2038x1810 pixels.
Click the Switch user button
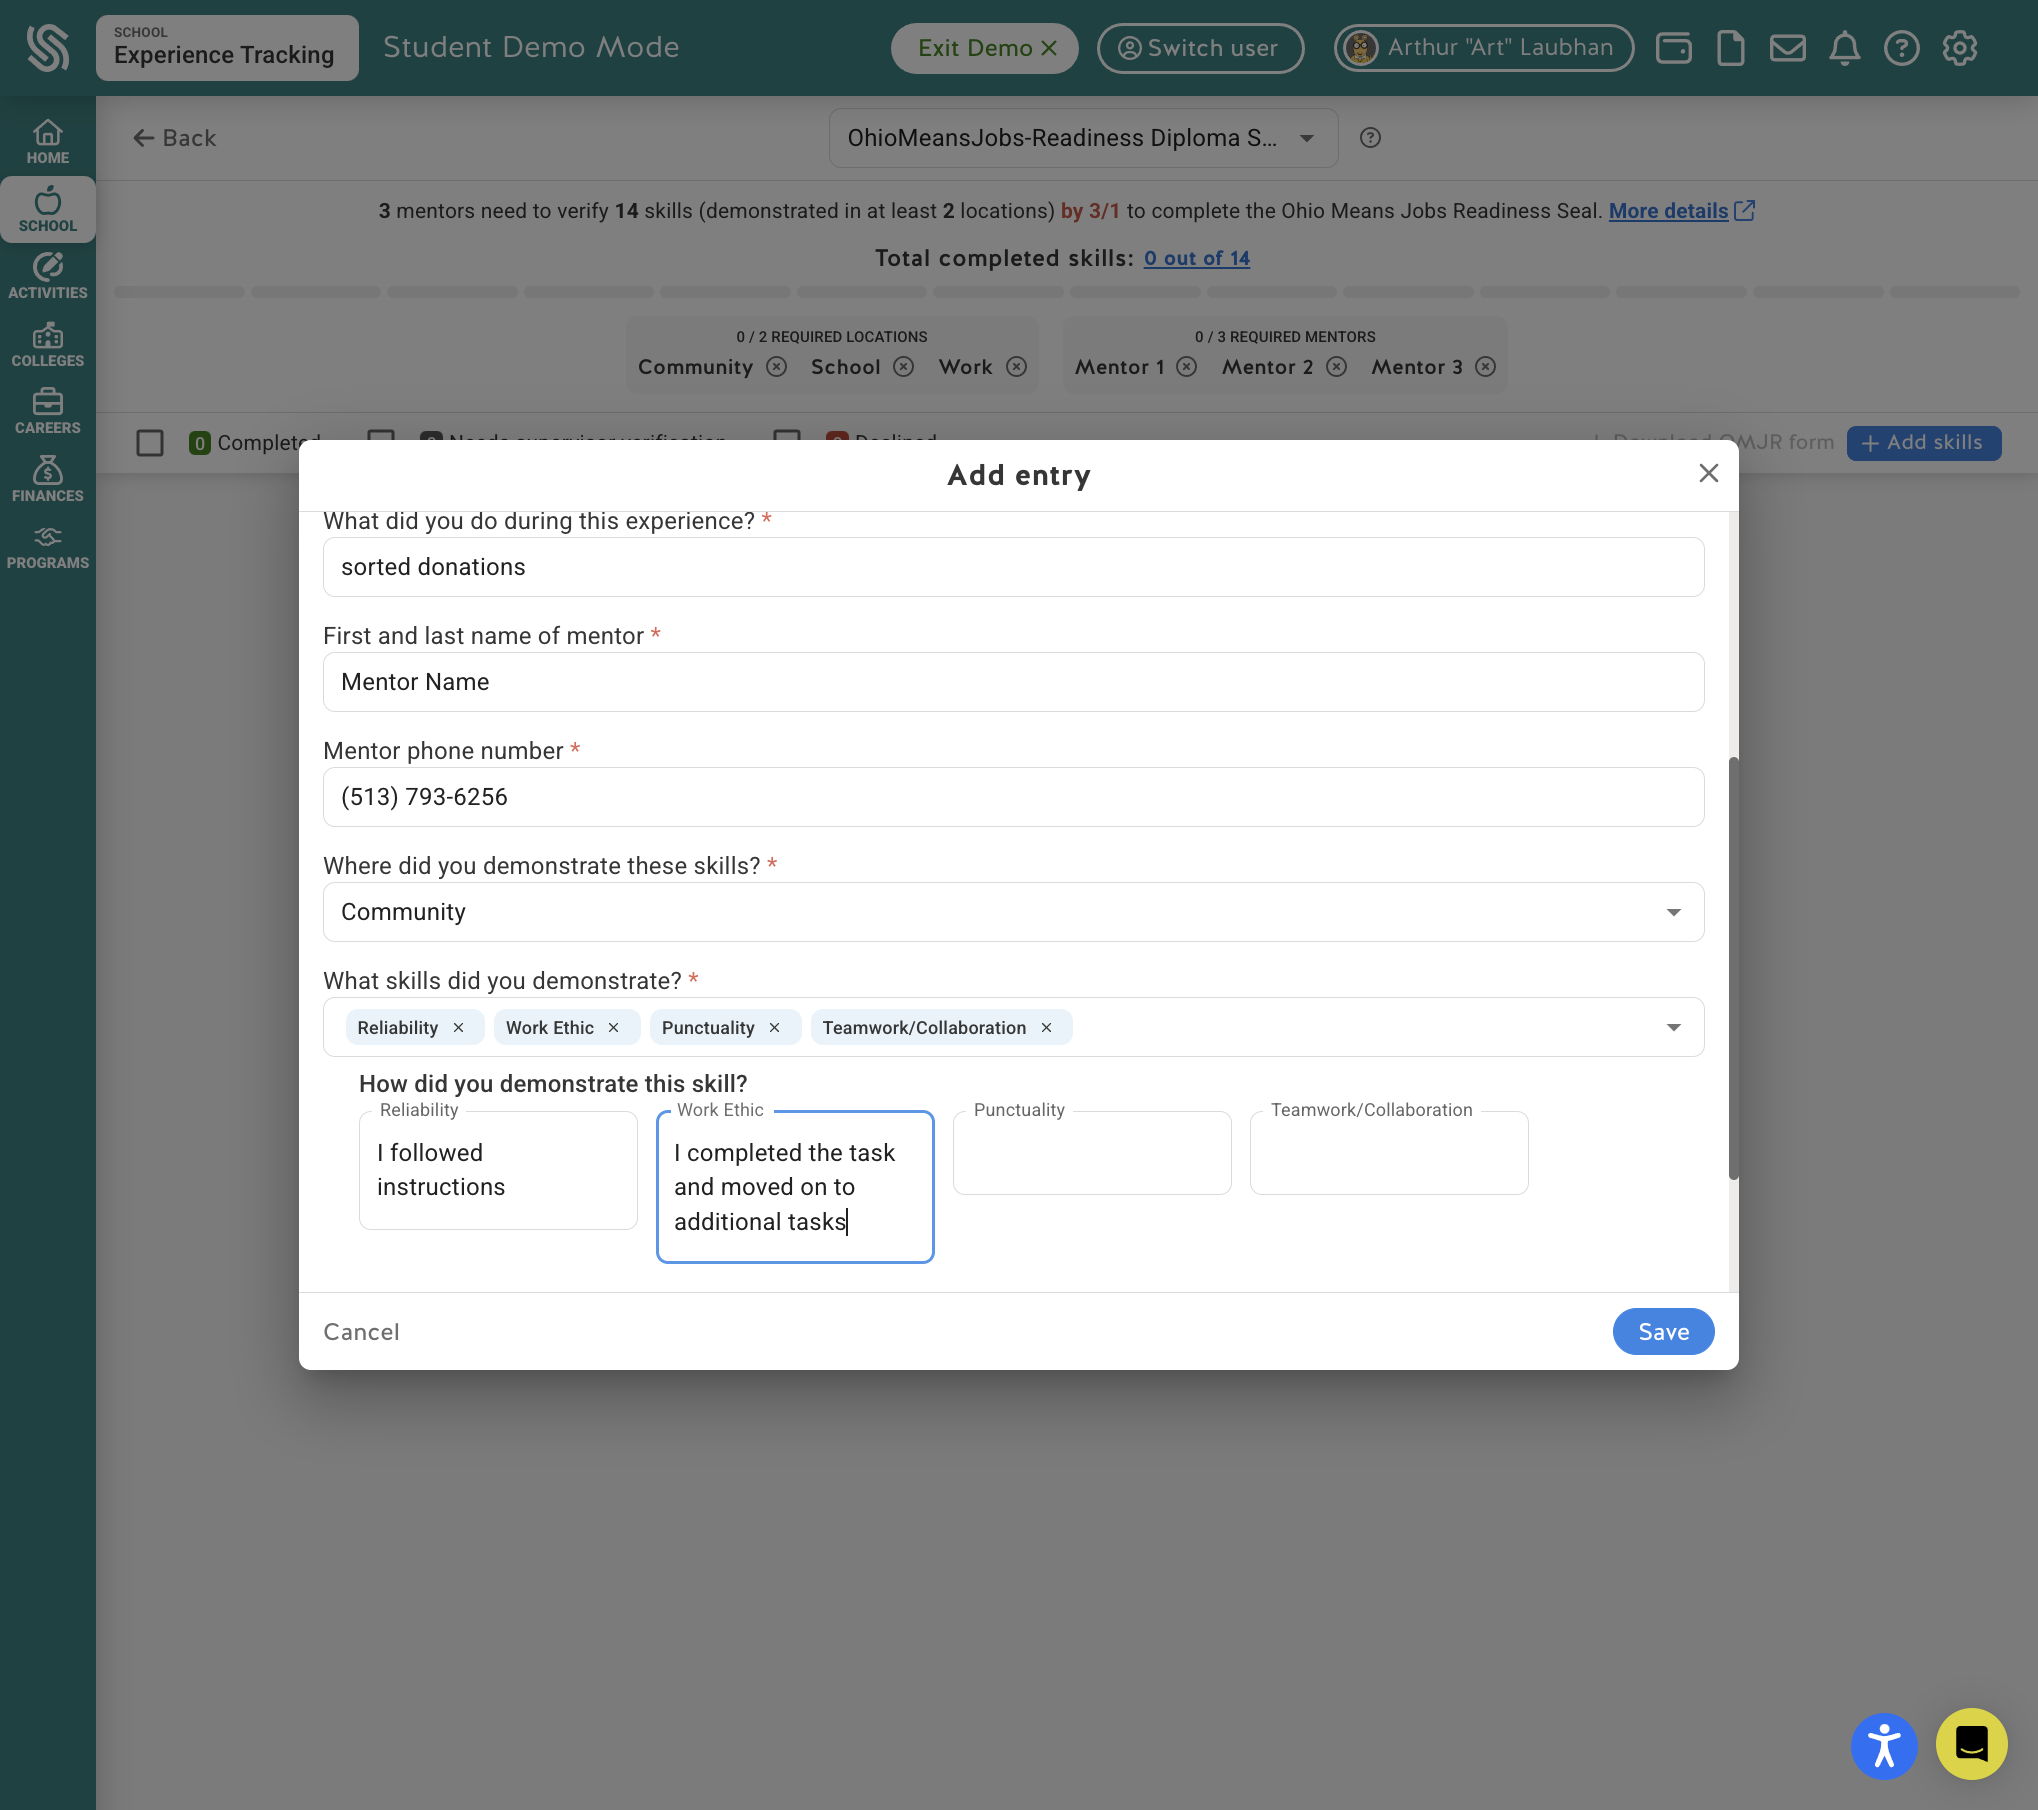click(x=1200, y=48)
